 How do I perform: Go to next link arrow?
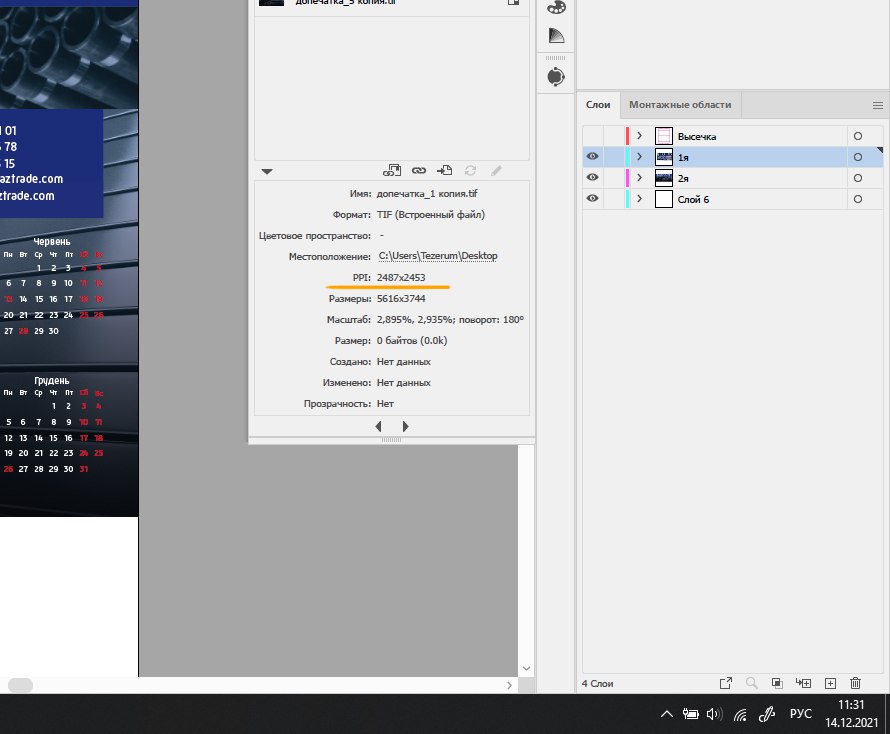pos(405,426)
